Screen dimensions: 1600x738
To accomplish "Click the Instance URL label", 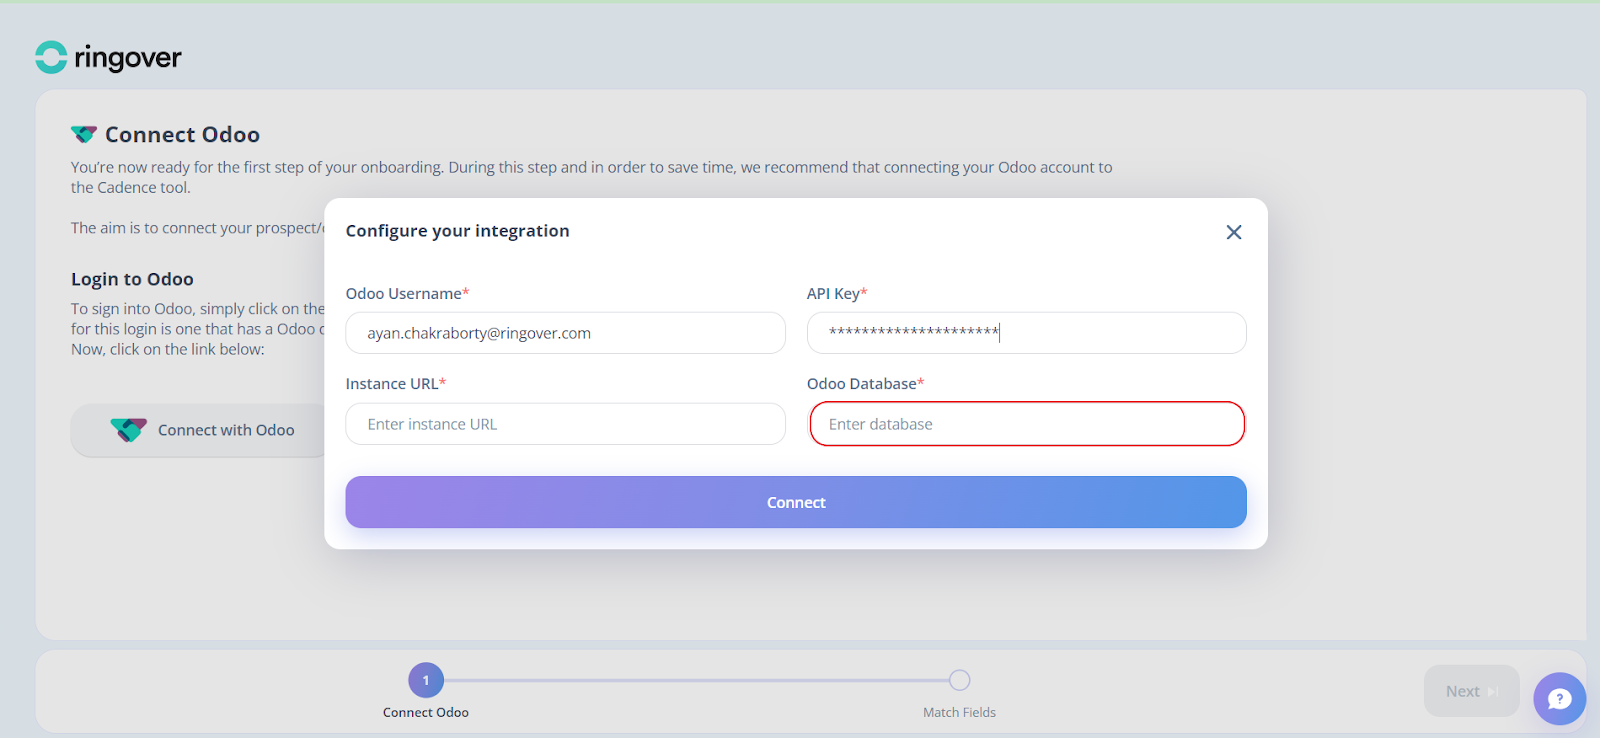I will tap(396, 383).
